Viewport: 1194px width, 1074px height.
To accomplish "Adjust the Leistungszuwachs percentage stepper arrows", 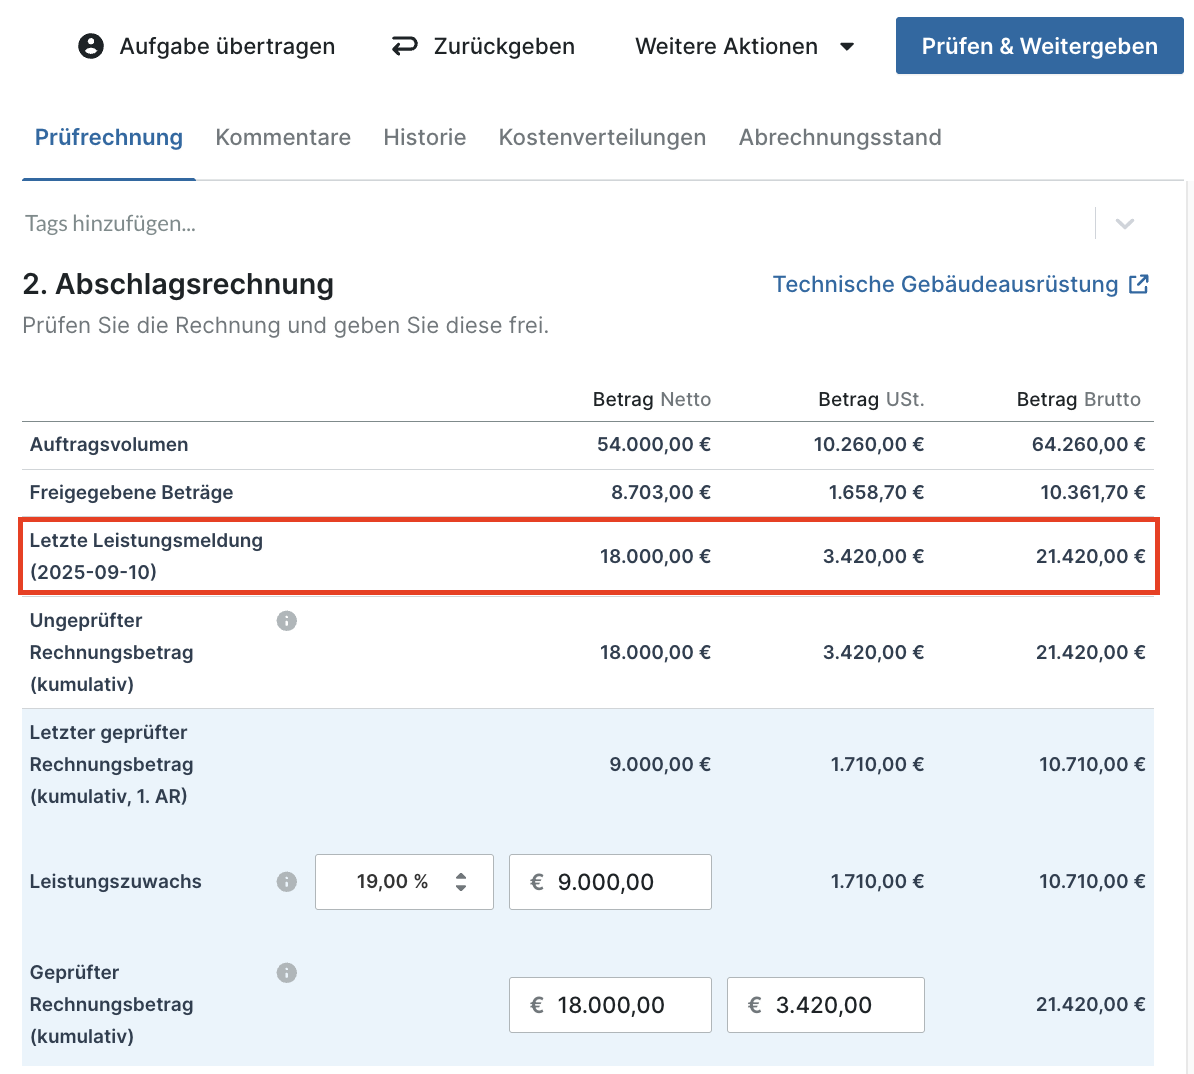I will (461, 882).
